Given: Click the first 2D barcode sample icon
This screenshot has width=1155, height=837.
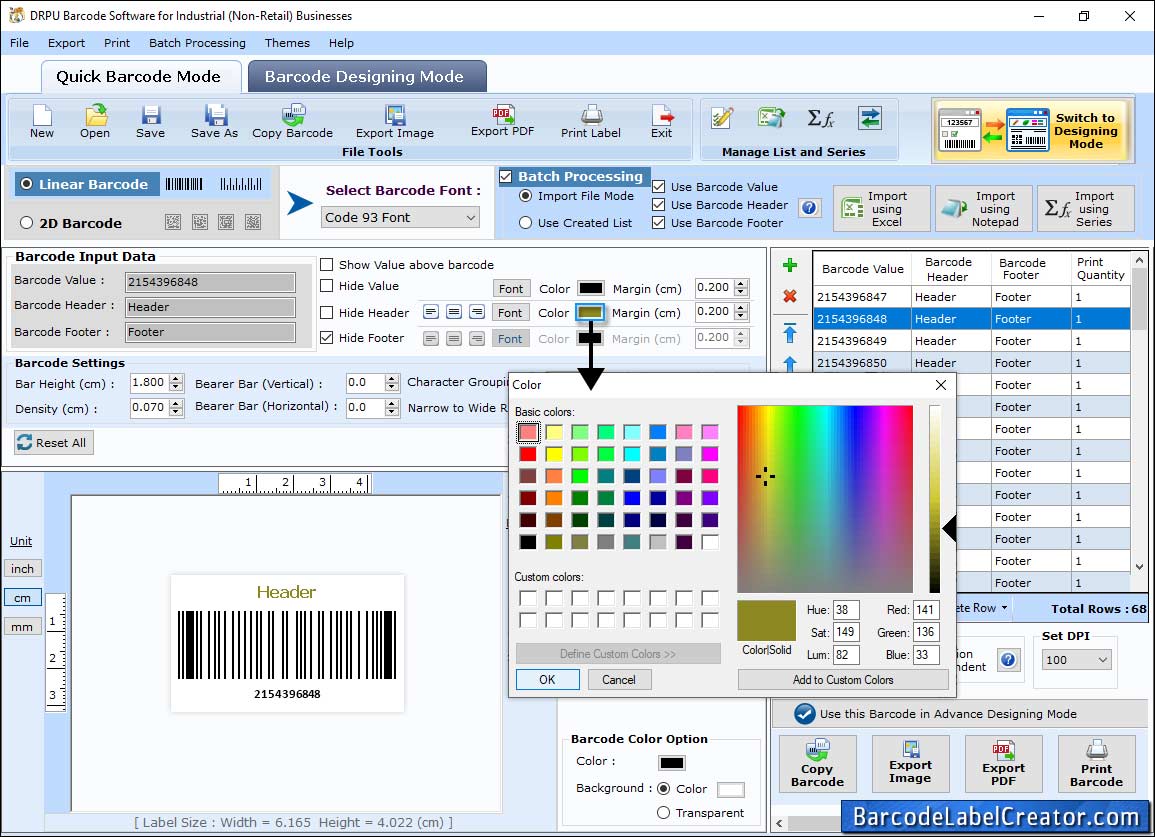Looking at the screenshot, I should coord(173,222).
